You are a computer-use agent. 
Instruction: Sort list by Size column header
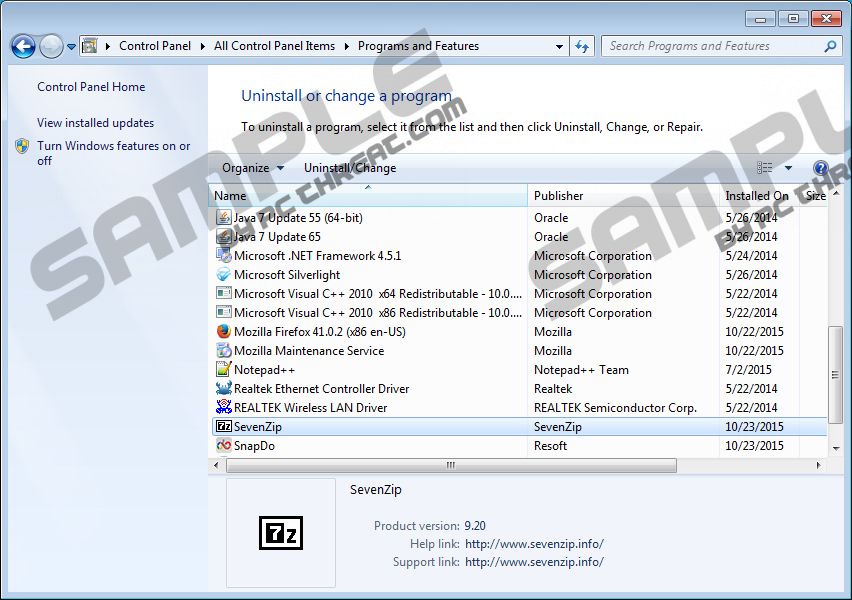(x=815, y=196)
